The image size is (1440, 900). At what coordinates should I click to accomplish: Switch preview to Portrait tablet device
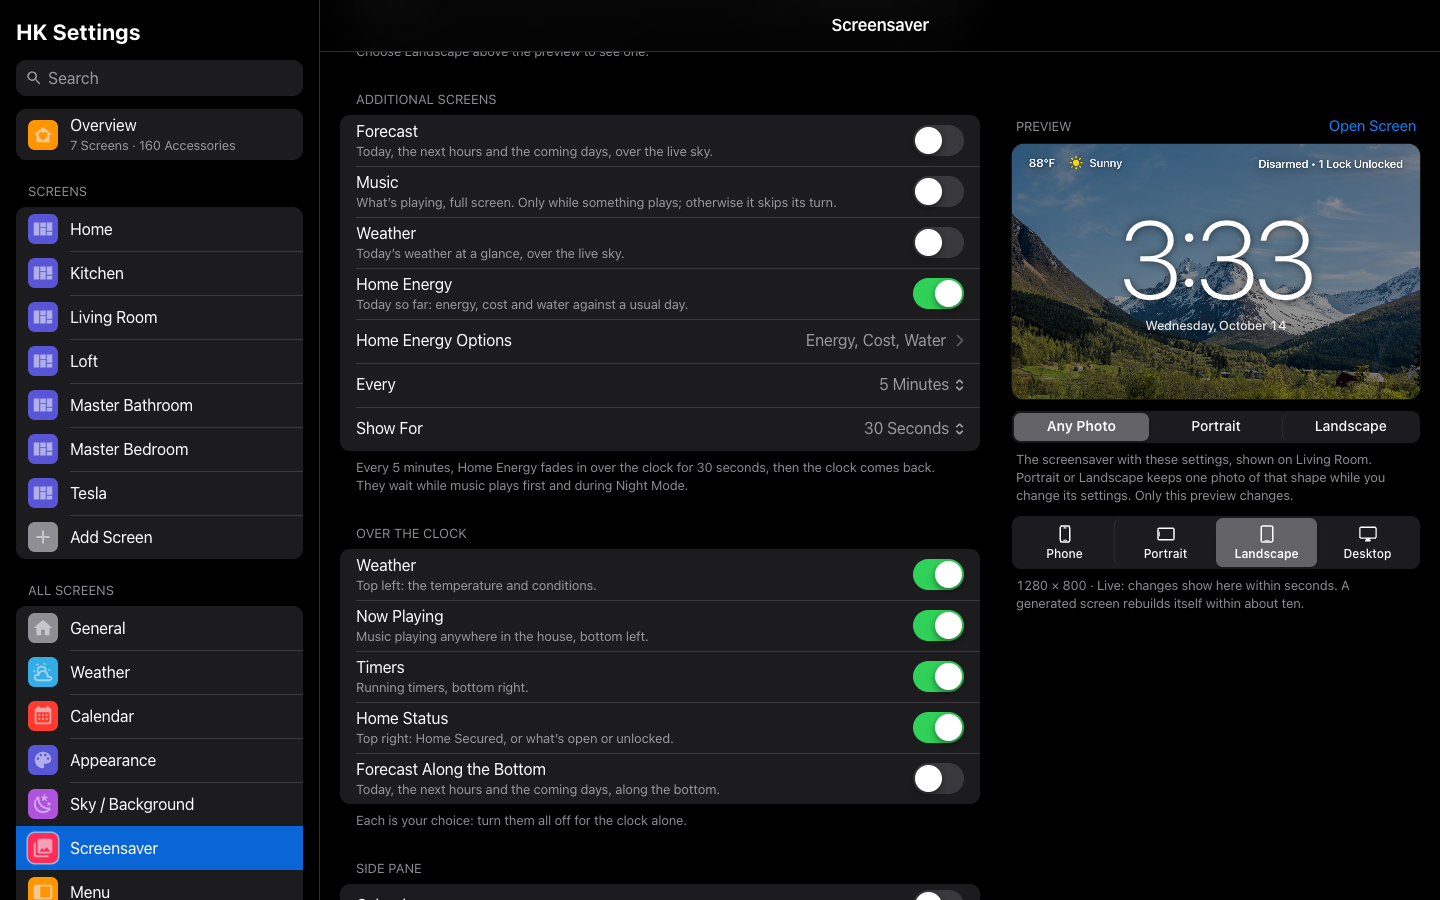point(1165,543)
